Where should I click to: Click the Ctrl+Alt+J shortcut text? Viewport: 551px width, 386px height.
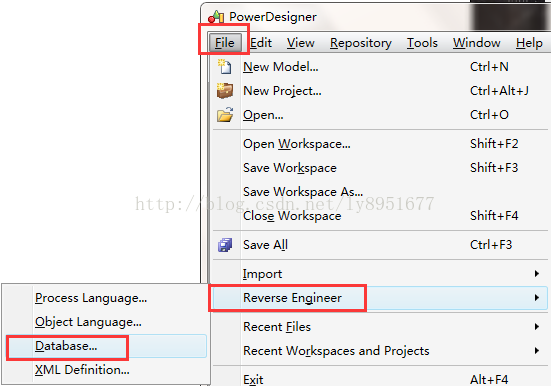pos(499,91)
